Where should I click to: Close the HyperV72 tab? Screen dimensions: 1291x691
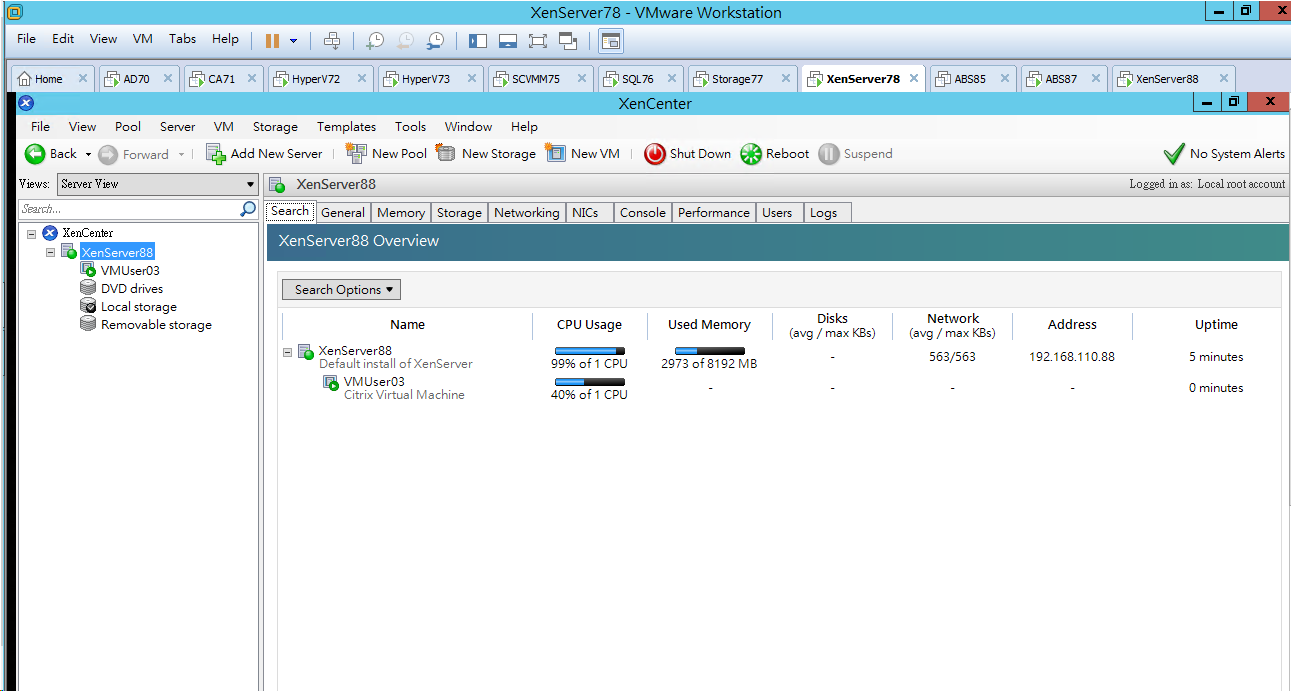(x=362, y=79)
